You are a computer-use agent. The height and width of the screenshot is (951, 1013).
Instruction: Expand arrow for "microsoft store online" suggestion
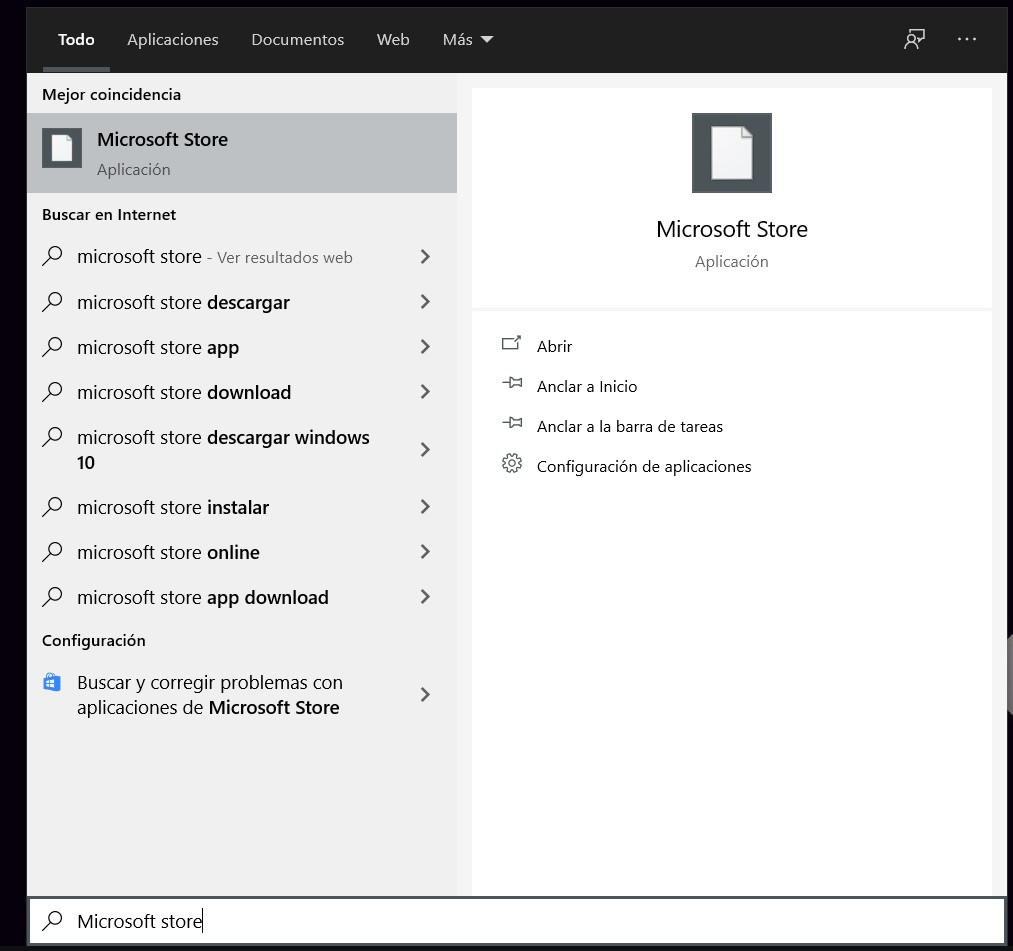coord(425,552)
